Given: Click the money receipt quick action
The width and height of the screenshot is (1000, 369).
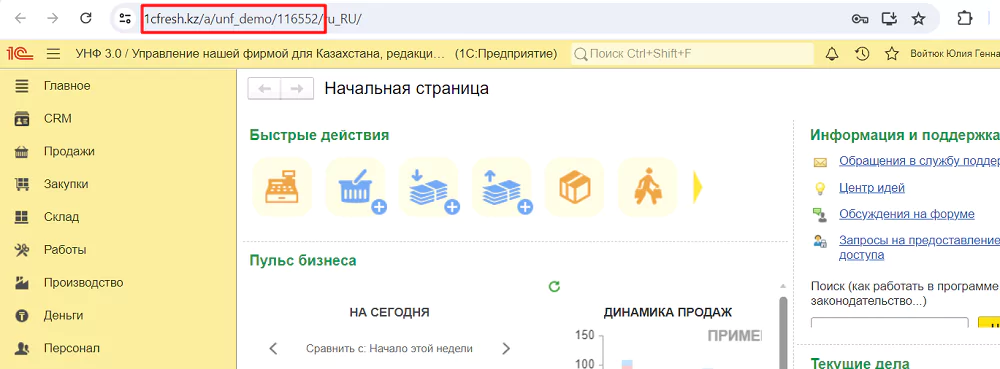Looking at the screenshot, I should (429, 187).
